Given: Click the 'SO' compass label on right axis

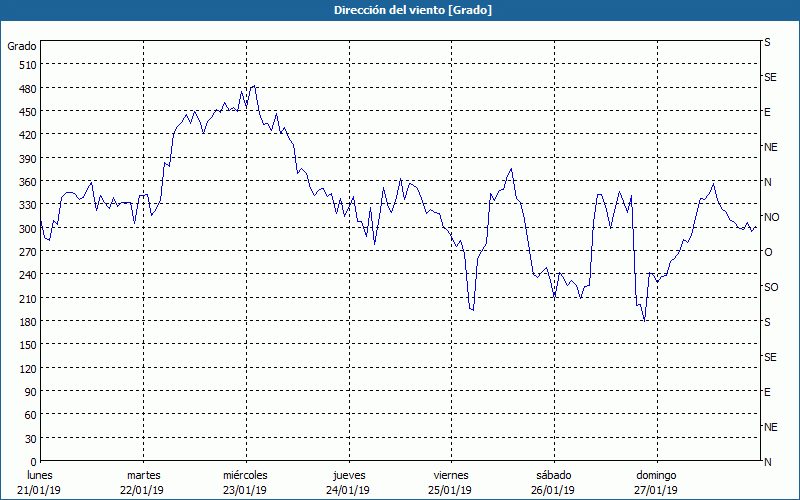Looking at the screenshot, I should click(x=771, y=288).
